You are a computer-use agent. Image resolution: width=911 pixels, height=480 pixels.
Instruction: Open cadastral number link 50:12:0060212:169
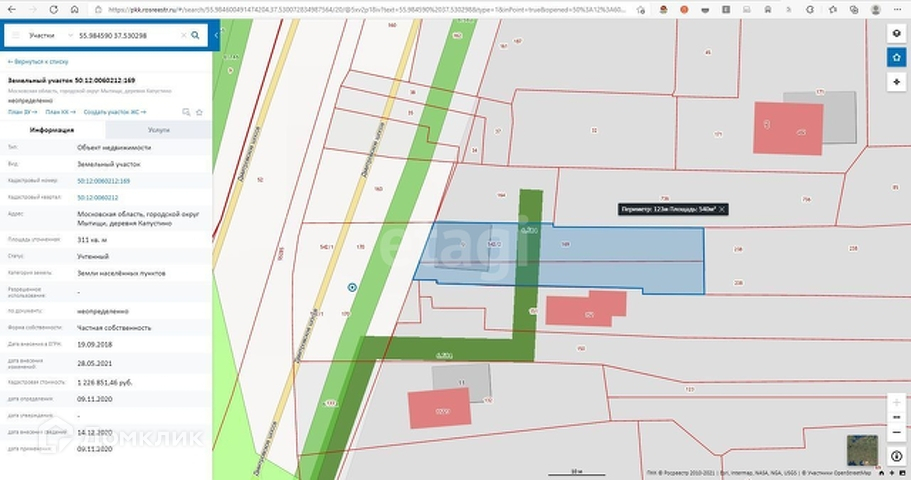click(103, 181)
